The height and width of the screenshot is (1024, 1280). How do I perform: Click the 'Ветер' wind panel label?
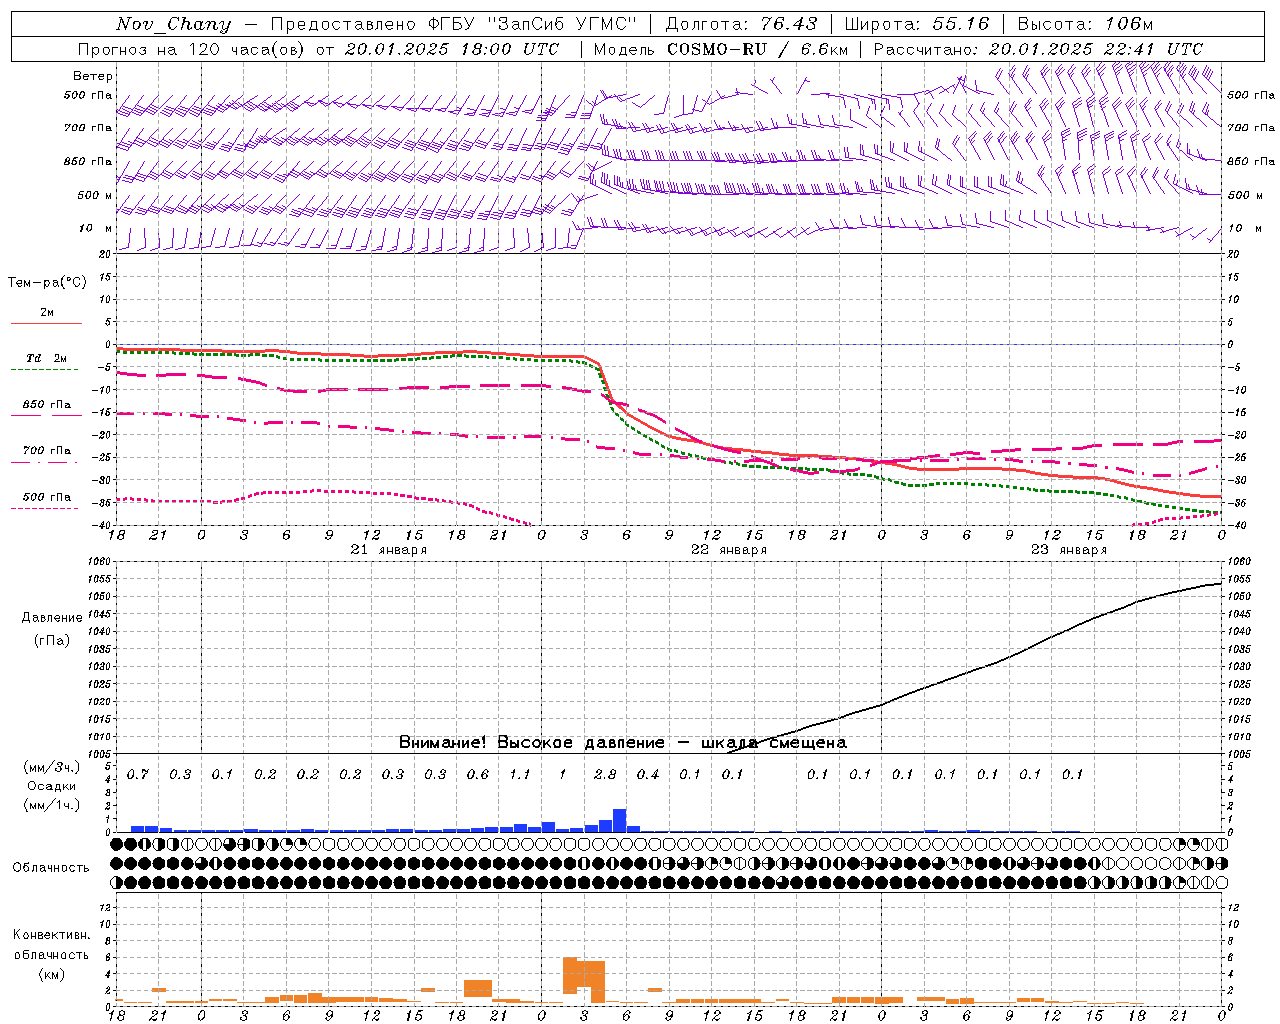[x=93, y=76]
